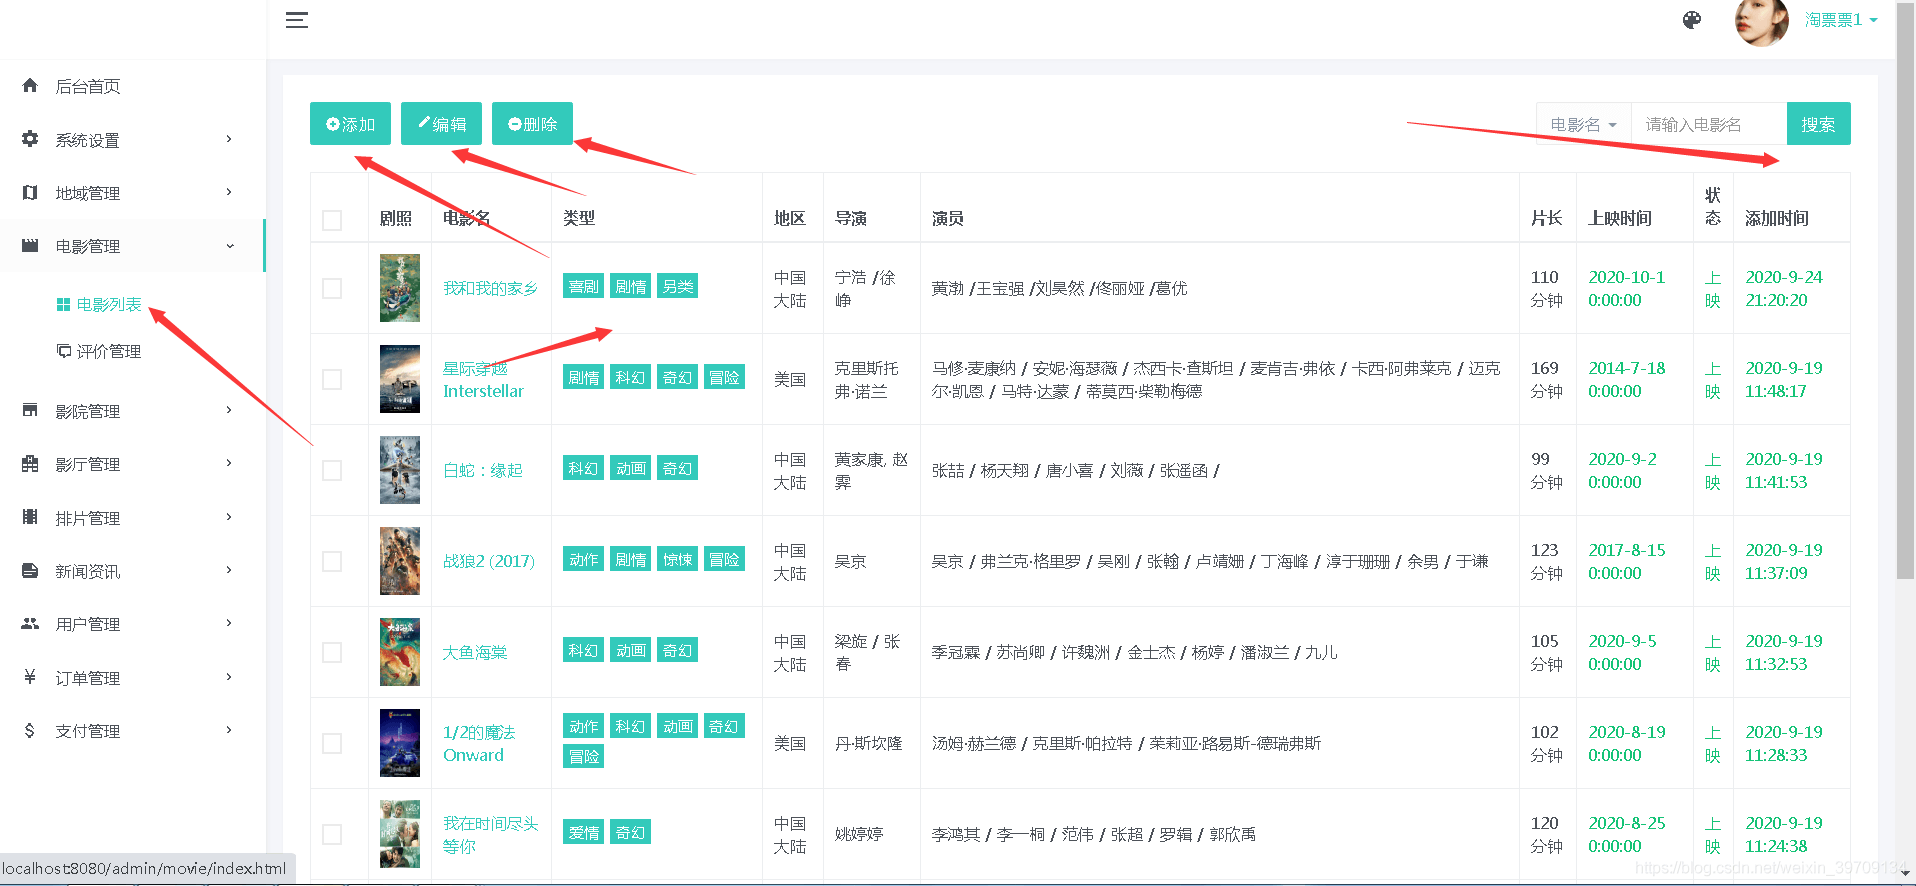Viewport: 1916px width, 886px height.
Task: Click the 喜剧 tag on 我和我的家乡
Action: click(583, 286)
